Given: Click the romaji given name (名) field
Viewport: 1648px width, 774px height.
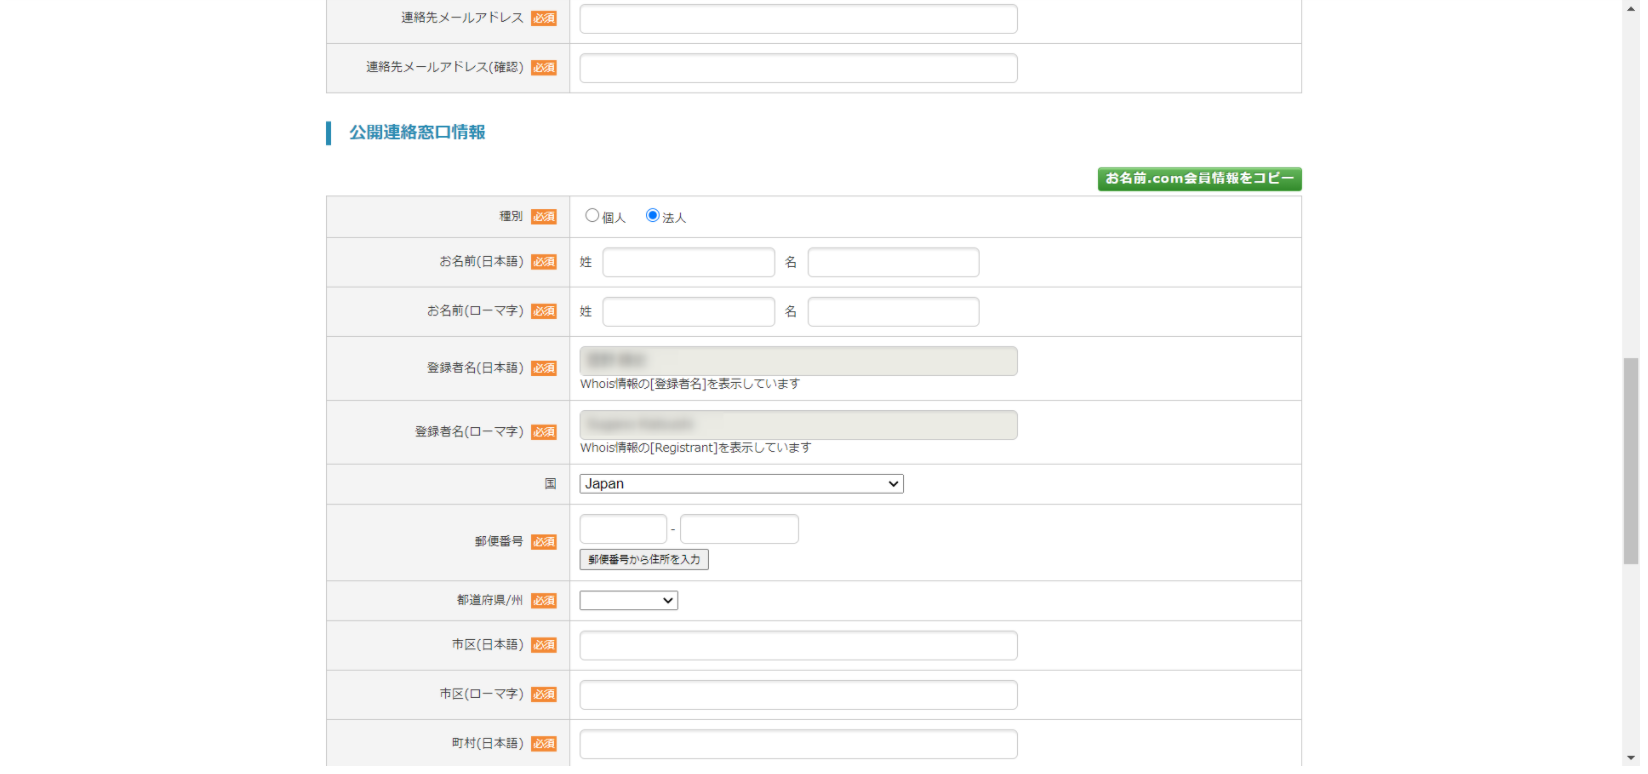Looking at the screenshot, I should coord(893,312).
